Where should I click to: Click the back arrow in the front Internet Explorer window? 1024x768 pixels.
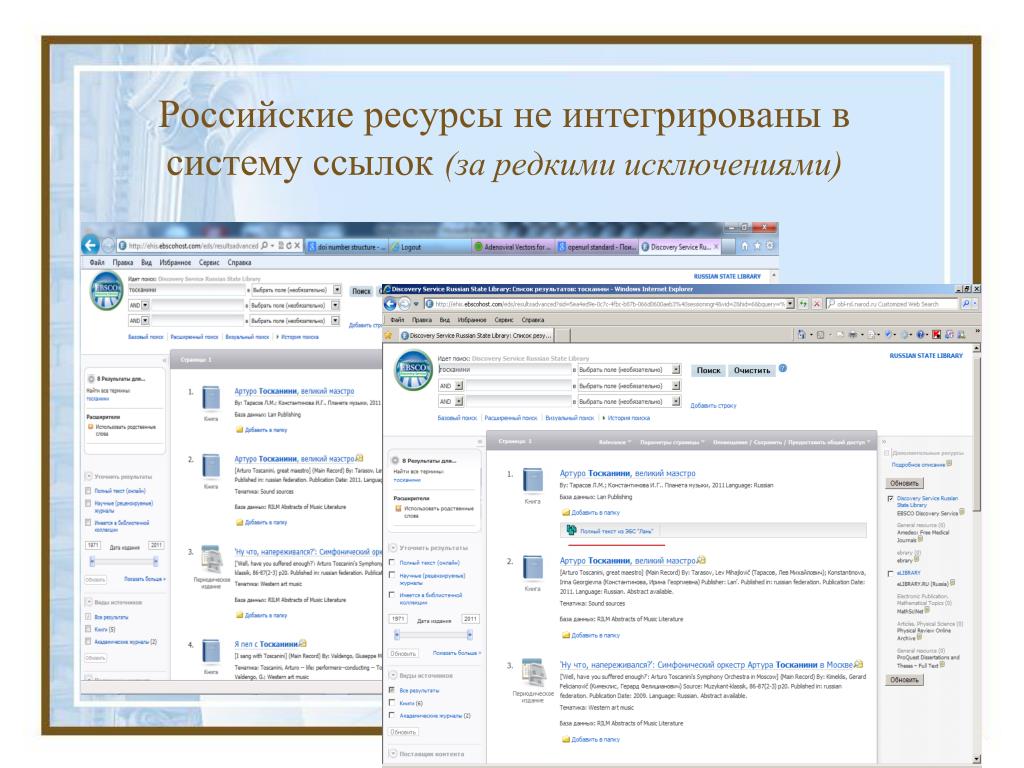click(x=390, y=304)
